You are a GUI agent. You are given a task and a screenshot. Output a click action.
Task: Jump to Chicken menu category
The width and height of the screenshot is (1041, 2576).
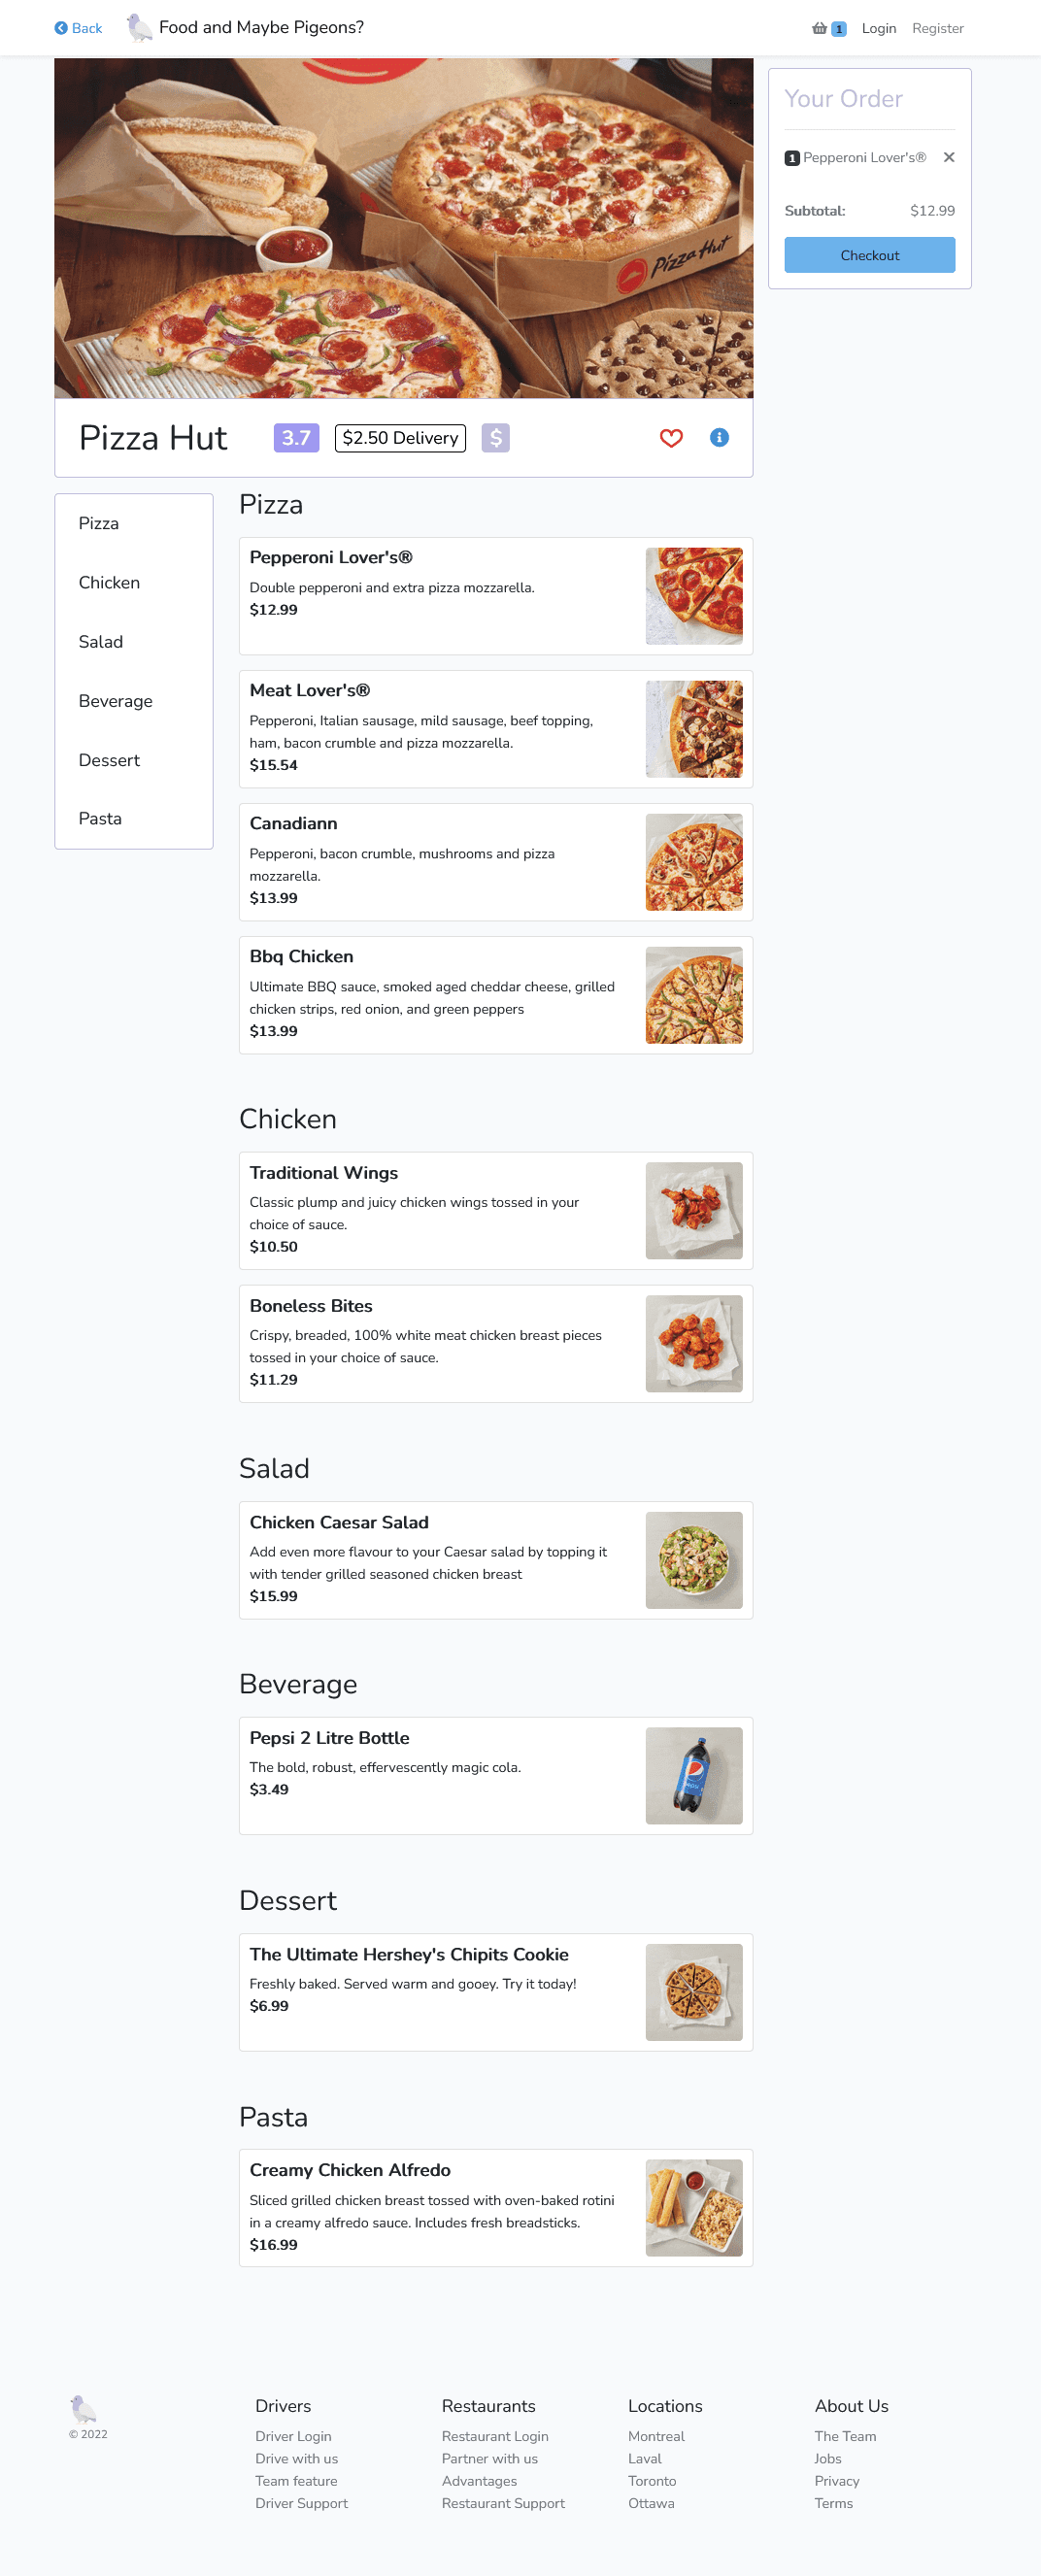(109, 582)
